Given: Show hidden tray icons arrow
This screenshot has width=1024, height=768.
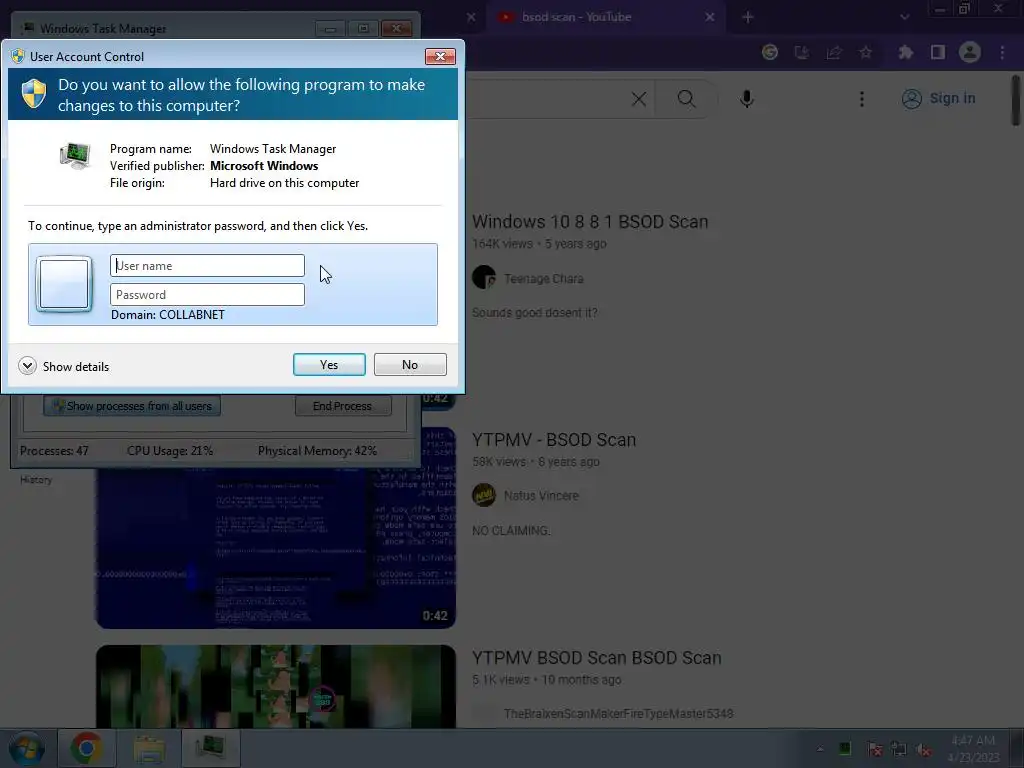Looking at the screenshot, I should click(820, 749).
